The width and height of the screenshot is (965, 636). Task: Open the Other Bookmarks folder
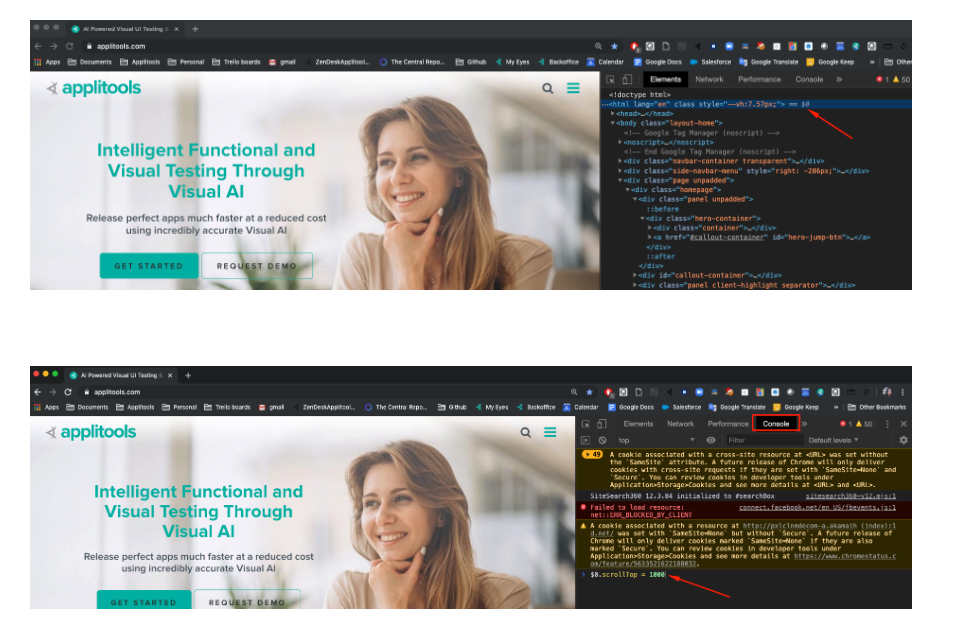coord(877,408)
